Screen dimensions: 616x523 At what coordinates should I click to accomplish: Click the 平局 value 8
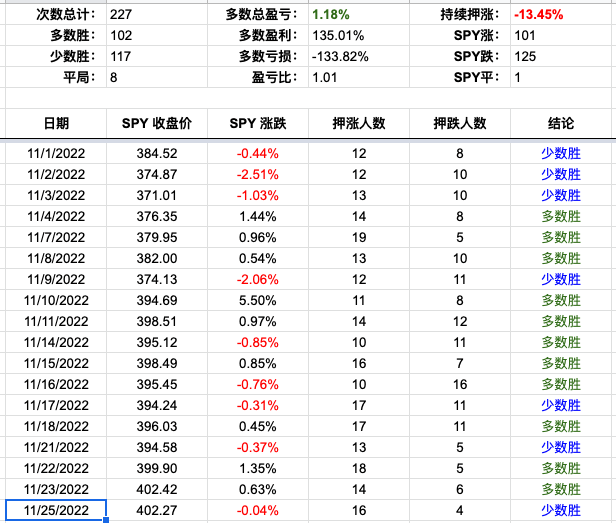(157, 77)
